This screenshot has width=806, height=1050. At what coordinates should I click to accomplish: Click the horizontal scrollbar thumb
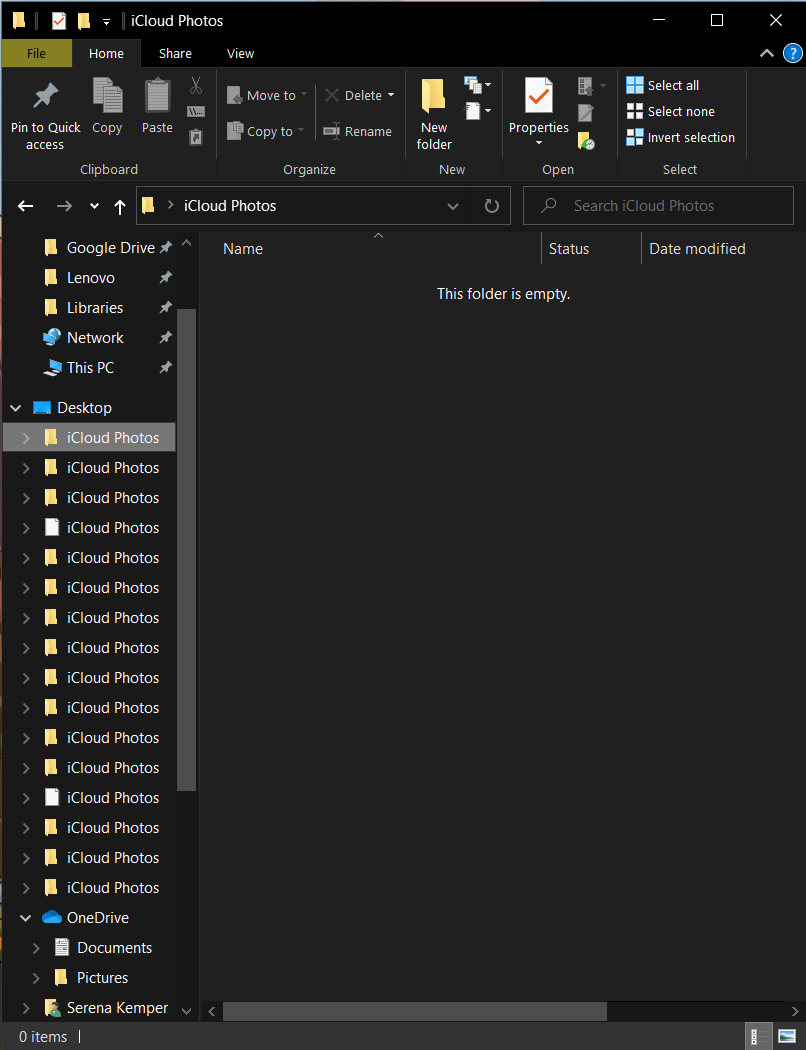tap(414, 1011)
